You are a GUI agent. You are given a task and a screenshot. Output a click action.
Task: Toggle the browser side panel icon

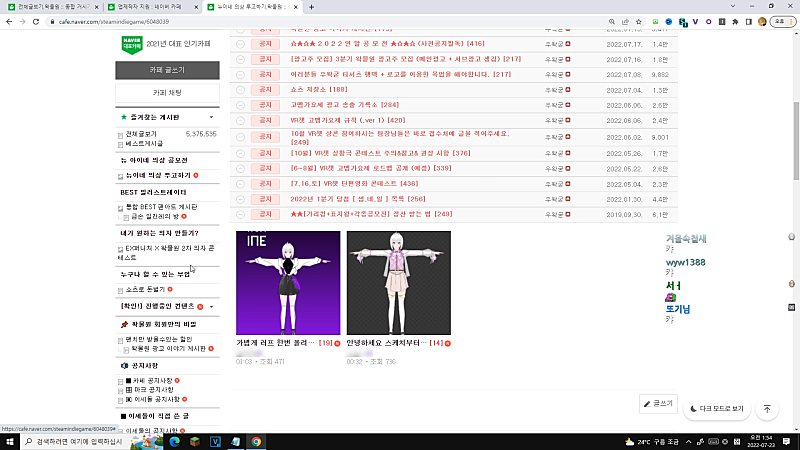pos(748,22)
